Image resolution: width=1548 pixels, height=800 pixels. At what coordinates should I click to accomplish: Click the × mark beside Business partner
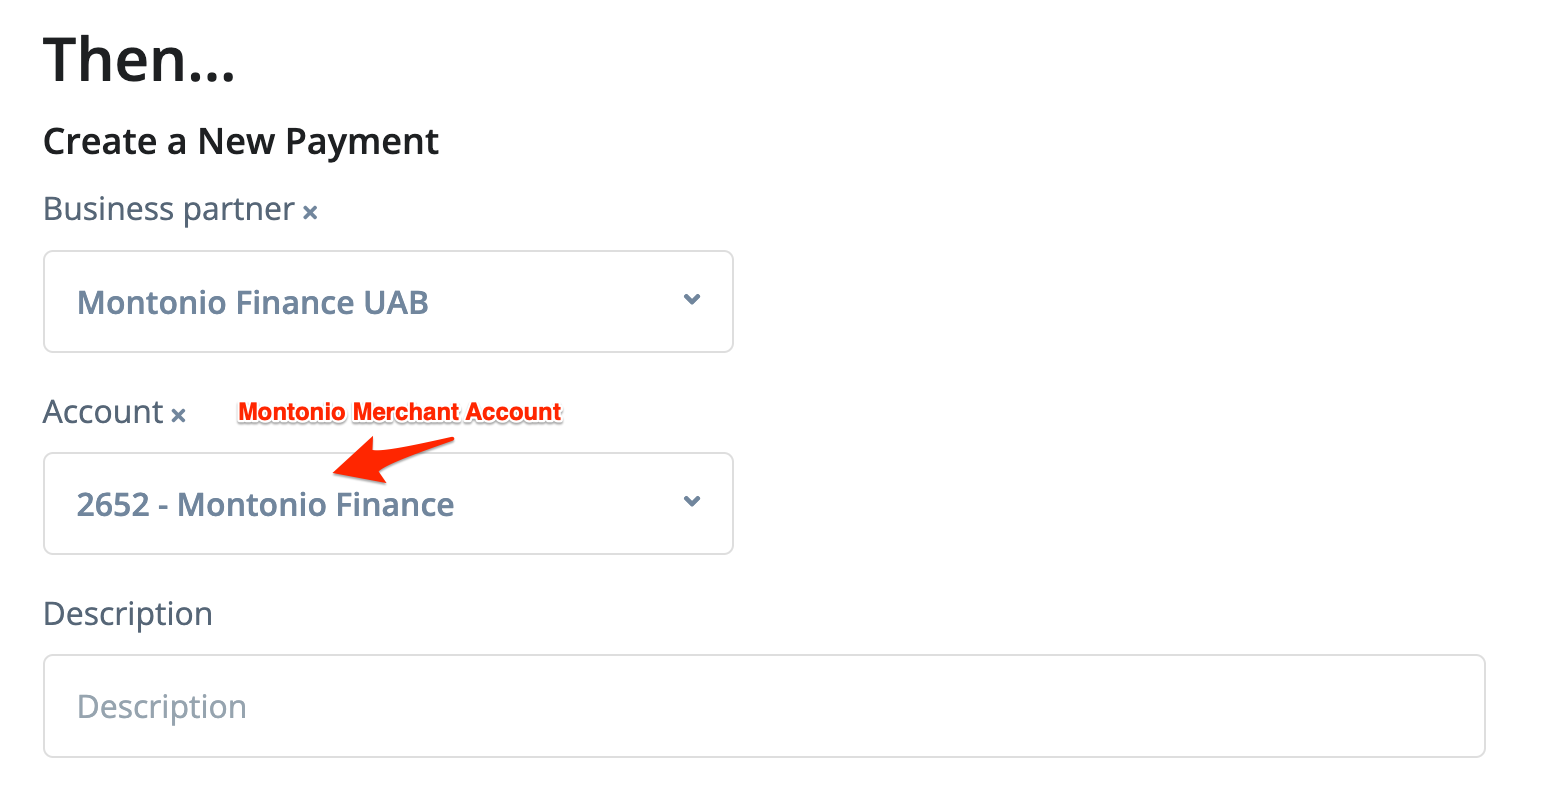pos(310,212)
